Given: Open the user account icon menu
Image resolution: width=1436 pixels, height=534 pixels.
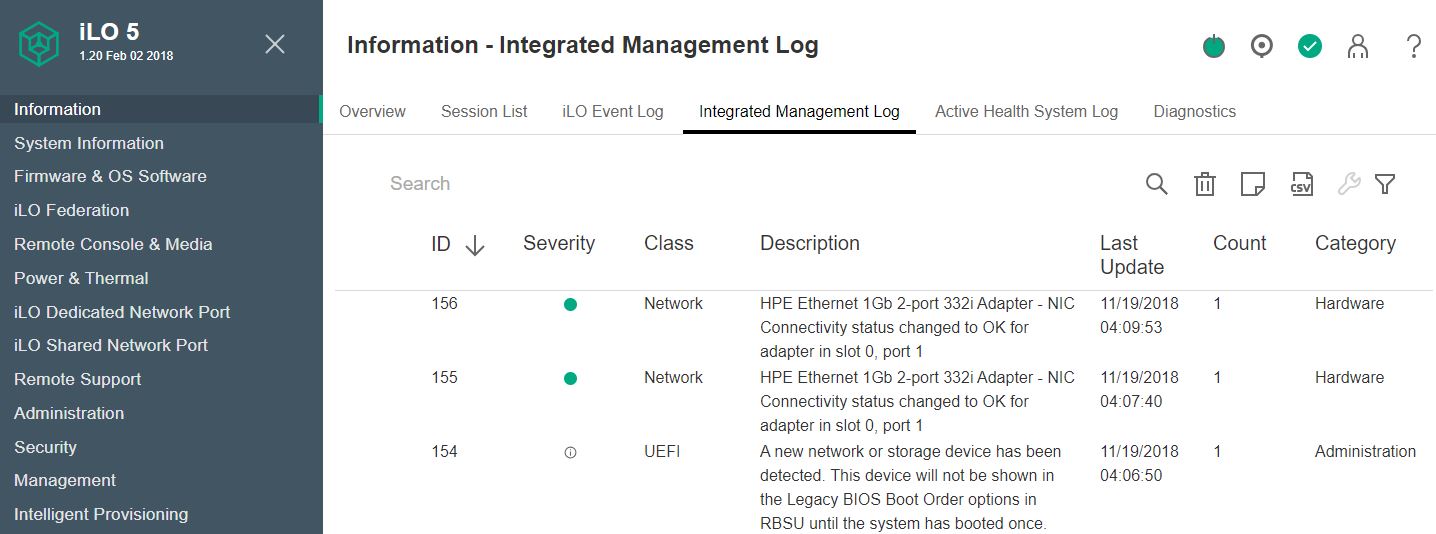Looking at the screenshot, I should pyautogui.click(x=1358, y=46).
